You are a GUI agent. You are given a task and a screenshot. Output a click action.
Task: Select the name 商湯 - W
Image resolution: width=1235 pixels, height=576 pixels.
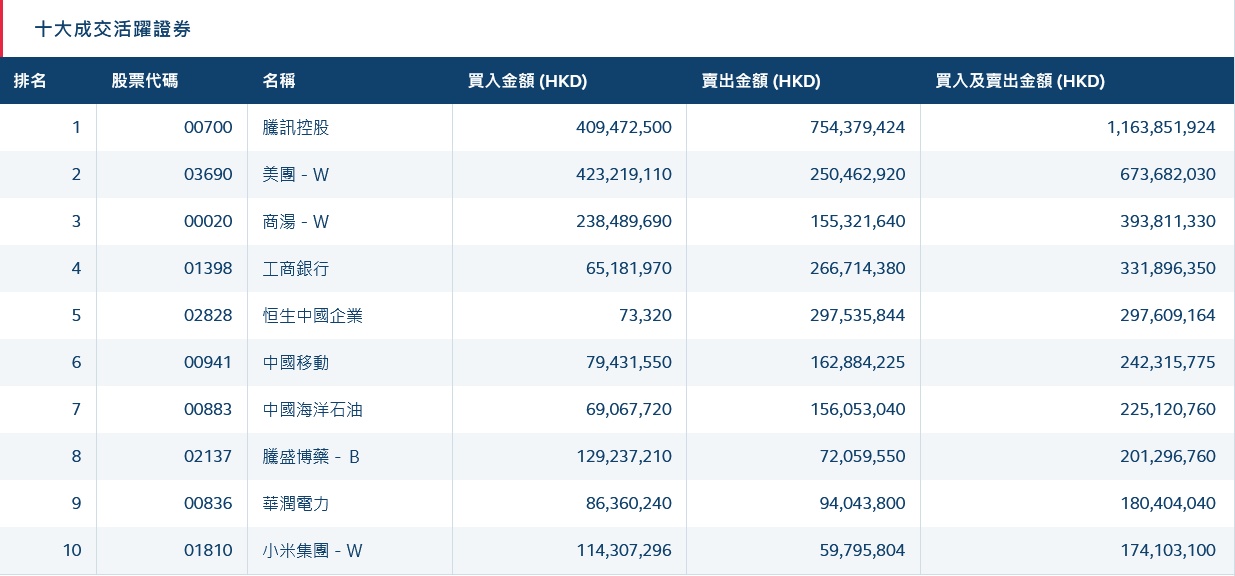(296, 221)
